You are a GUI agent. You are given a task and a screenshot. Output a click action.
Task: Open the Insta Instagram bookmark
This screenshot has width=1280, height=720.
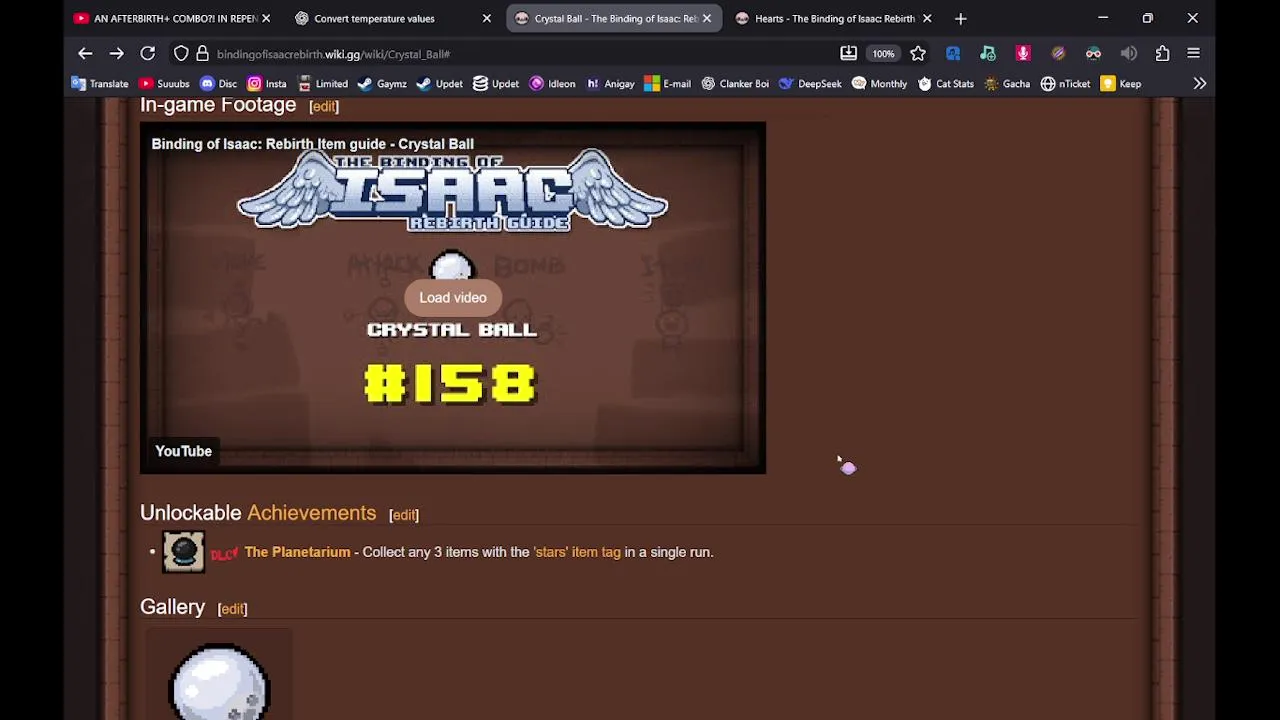pos(266,84)
